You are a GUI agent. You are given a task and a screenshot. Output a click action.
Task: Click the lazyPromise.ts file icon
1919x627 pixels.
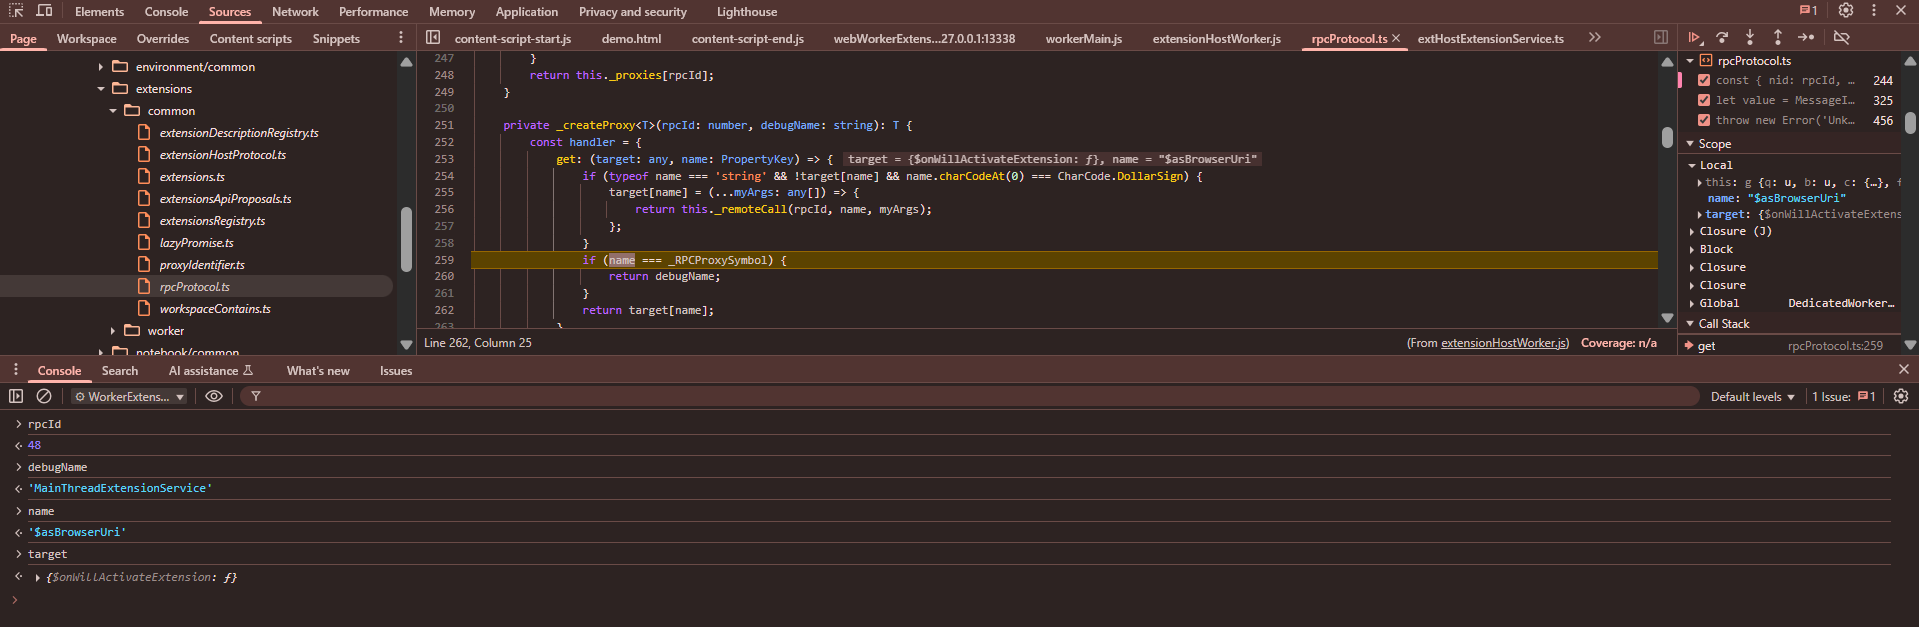[144, 243]
